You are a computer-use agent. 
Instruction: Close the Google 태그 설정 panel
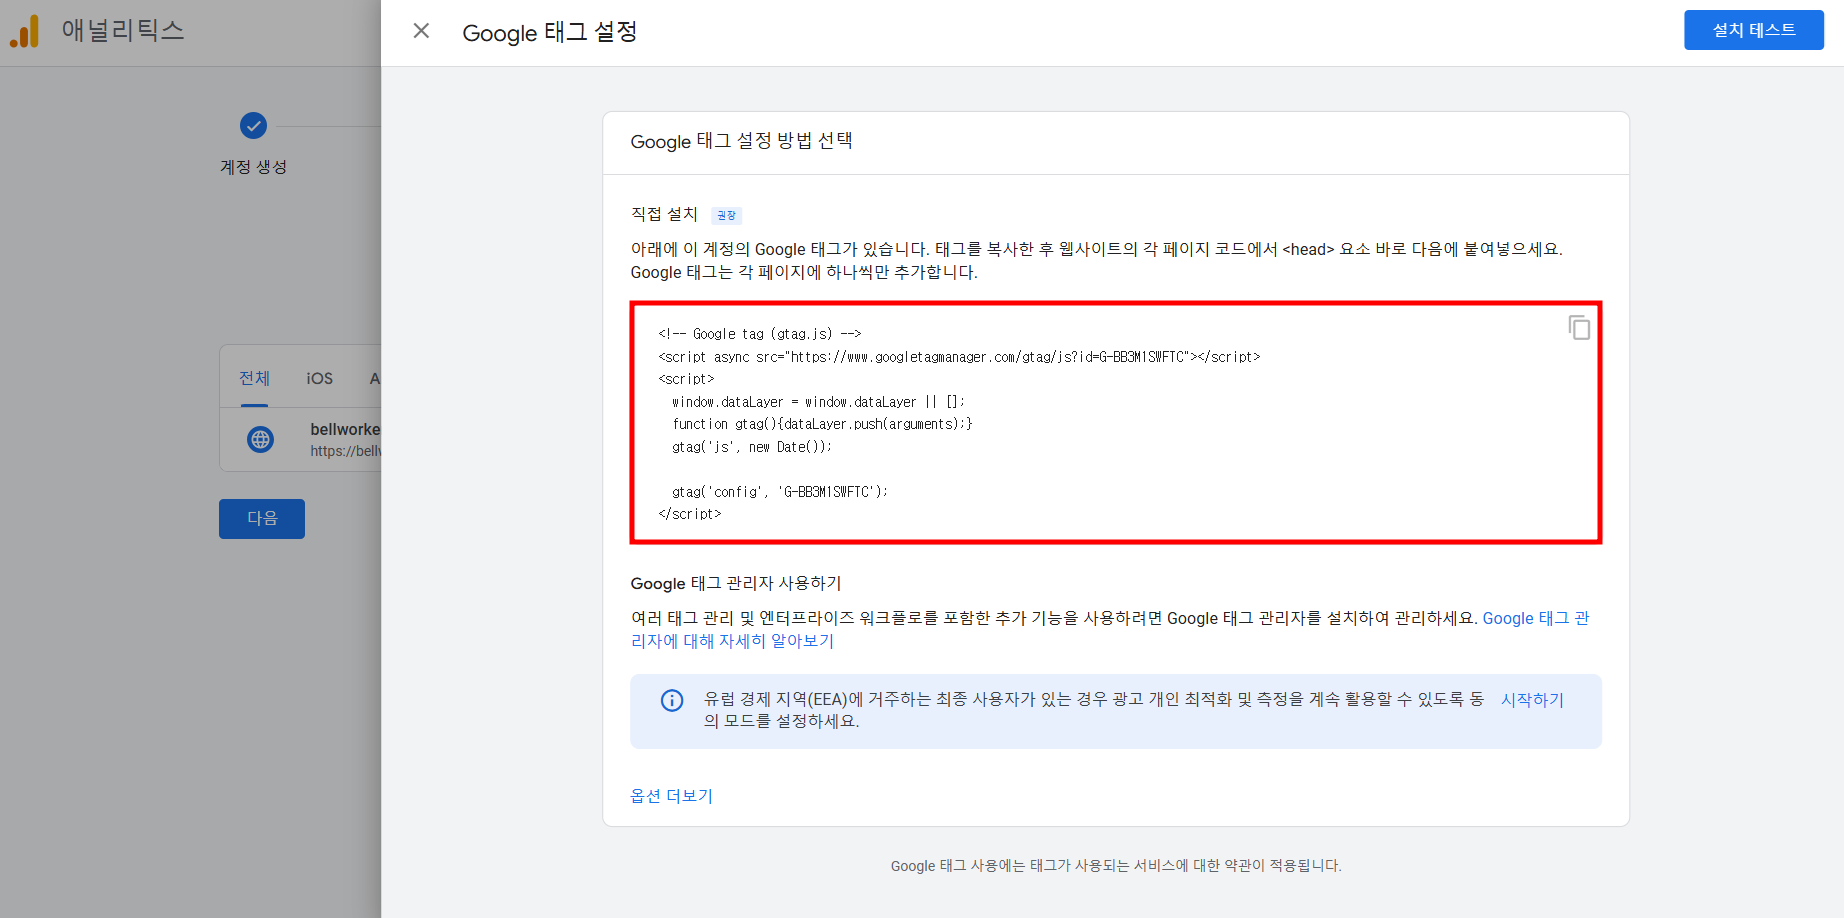[x=421, y=31]
